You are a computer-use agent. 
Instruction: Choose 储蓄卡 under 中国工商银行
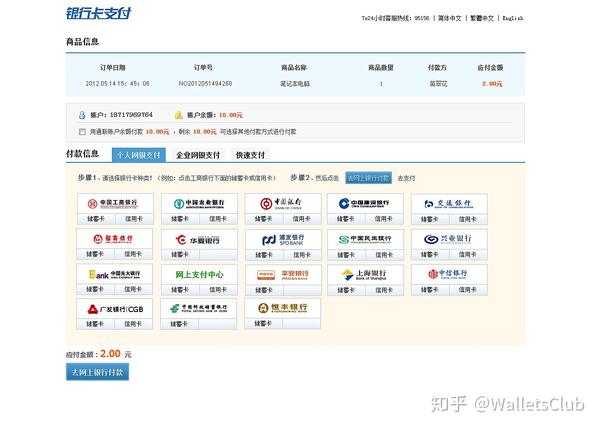click(96, 219)
